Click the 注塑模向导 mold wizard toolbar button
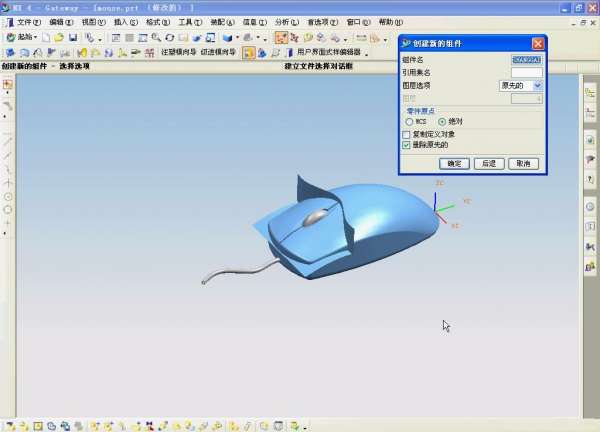Screen dimensions: 600x432 pyautogui.click(x=177, y=53)
